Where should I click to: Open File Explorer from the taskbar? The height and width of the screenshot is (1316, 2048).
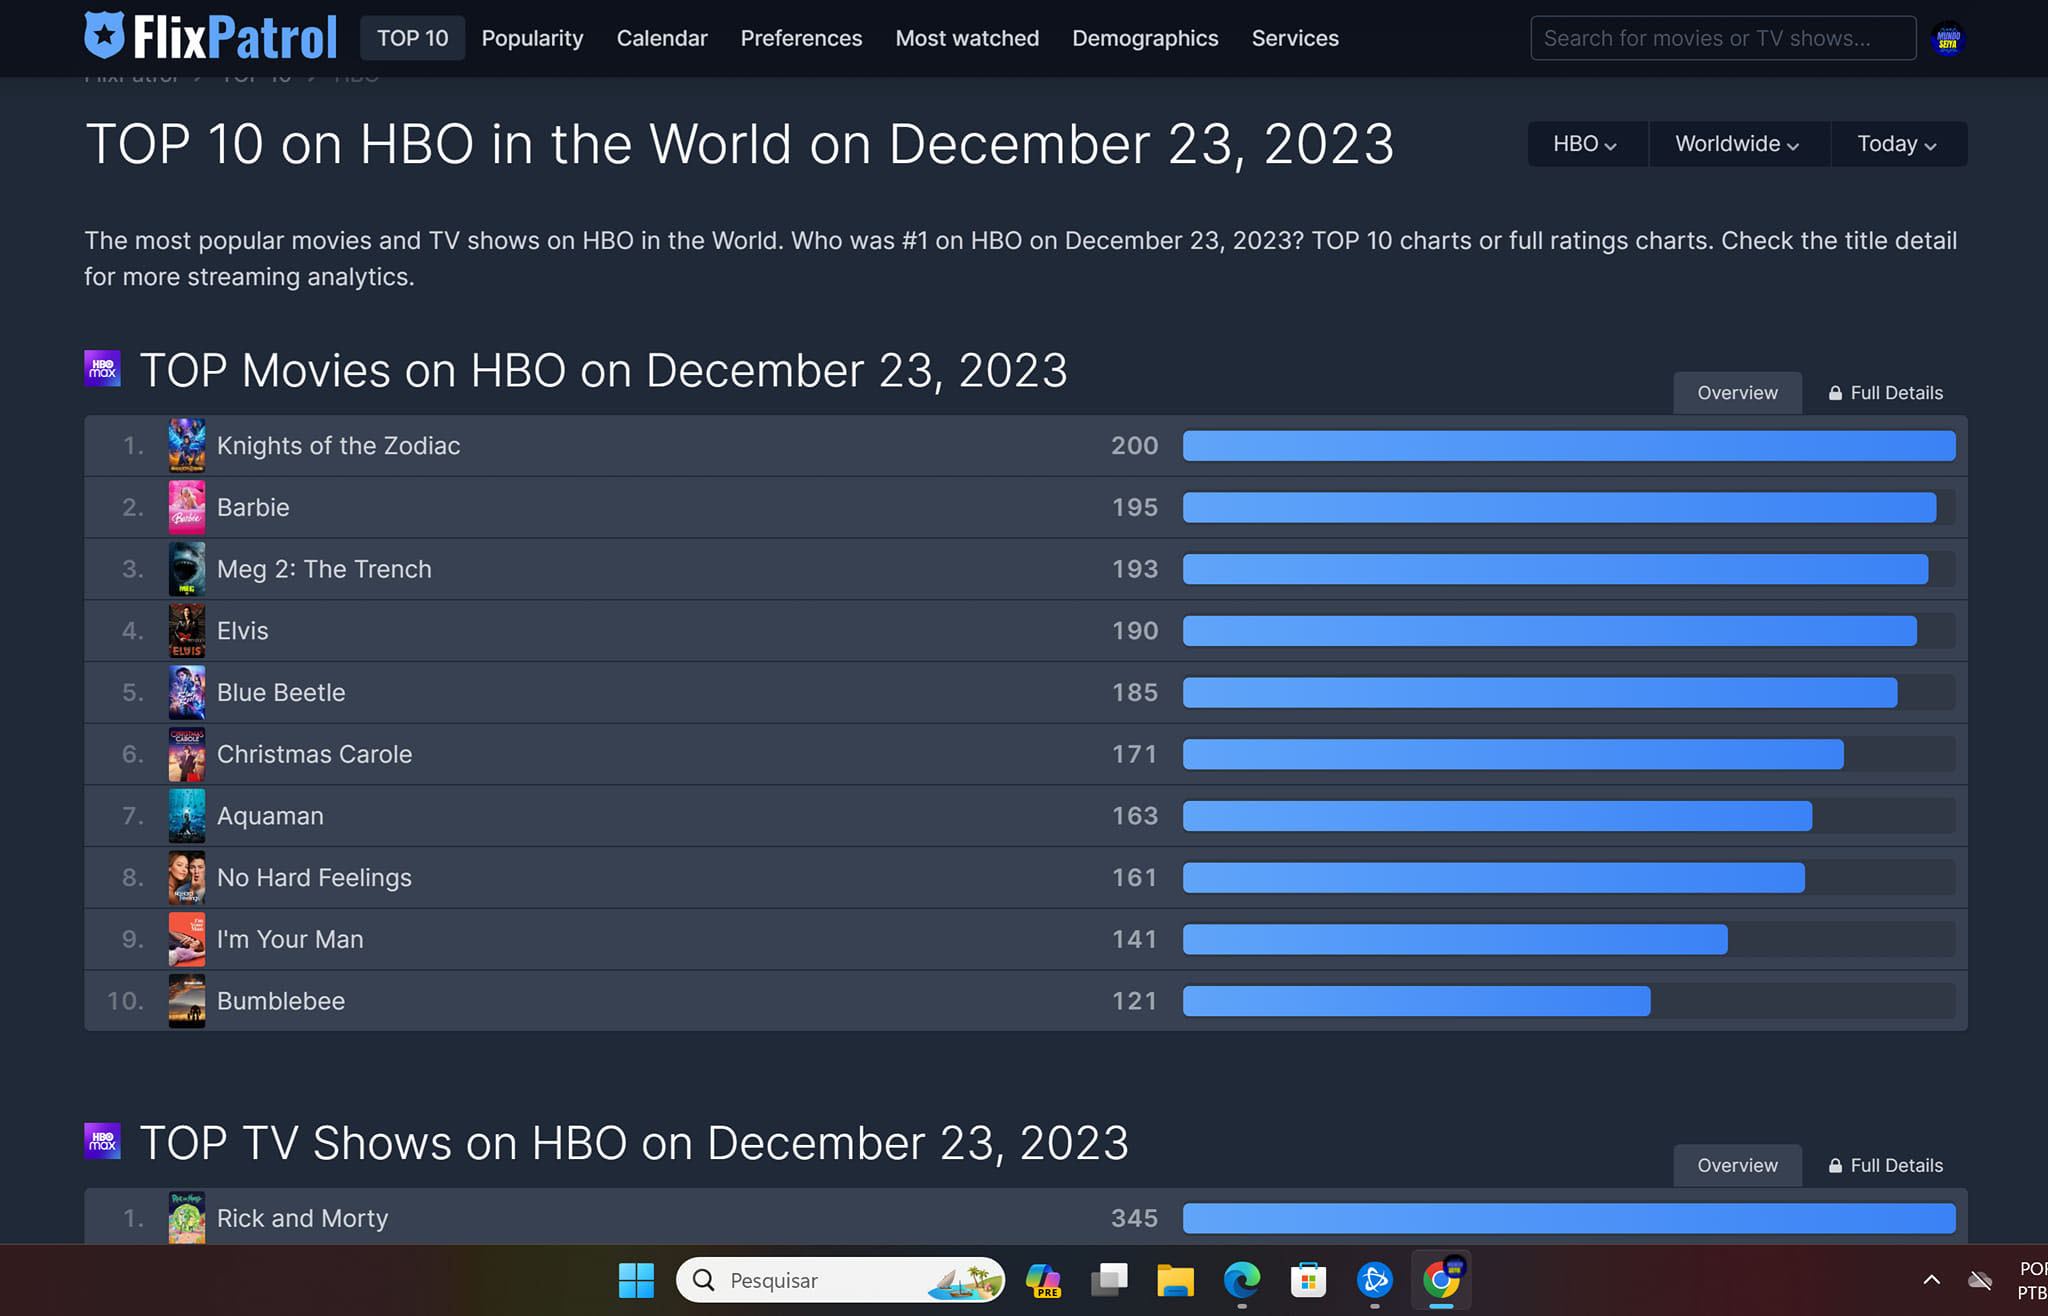[x=1175, y=1280]
